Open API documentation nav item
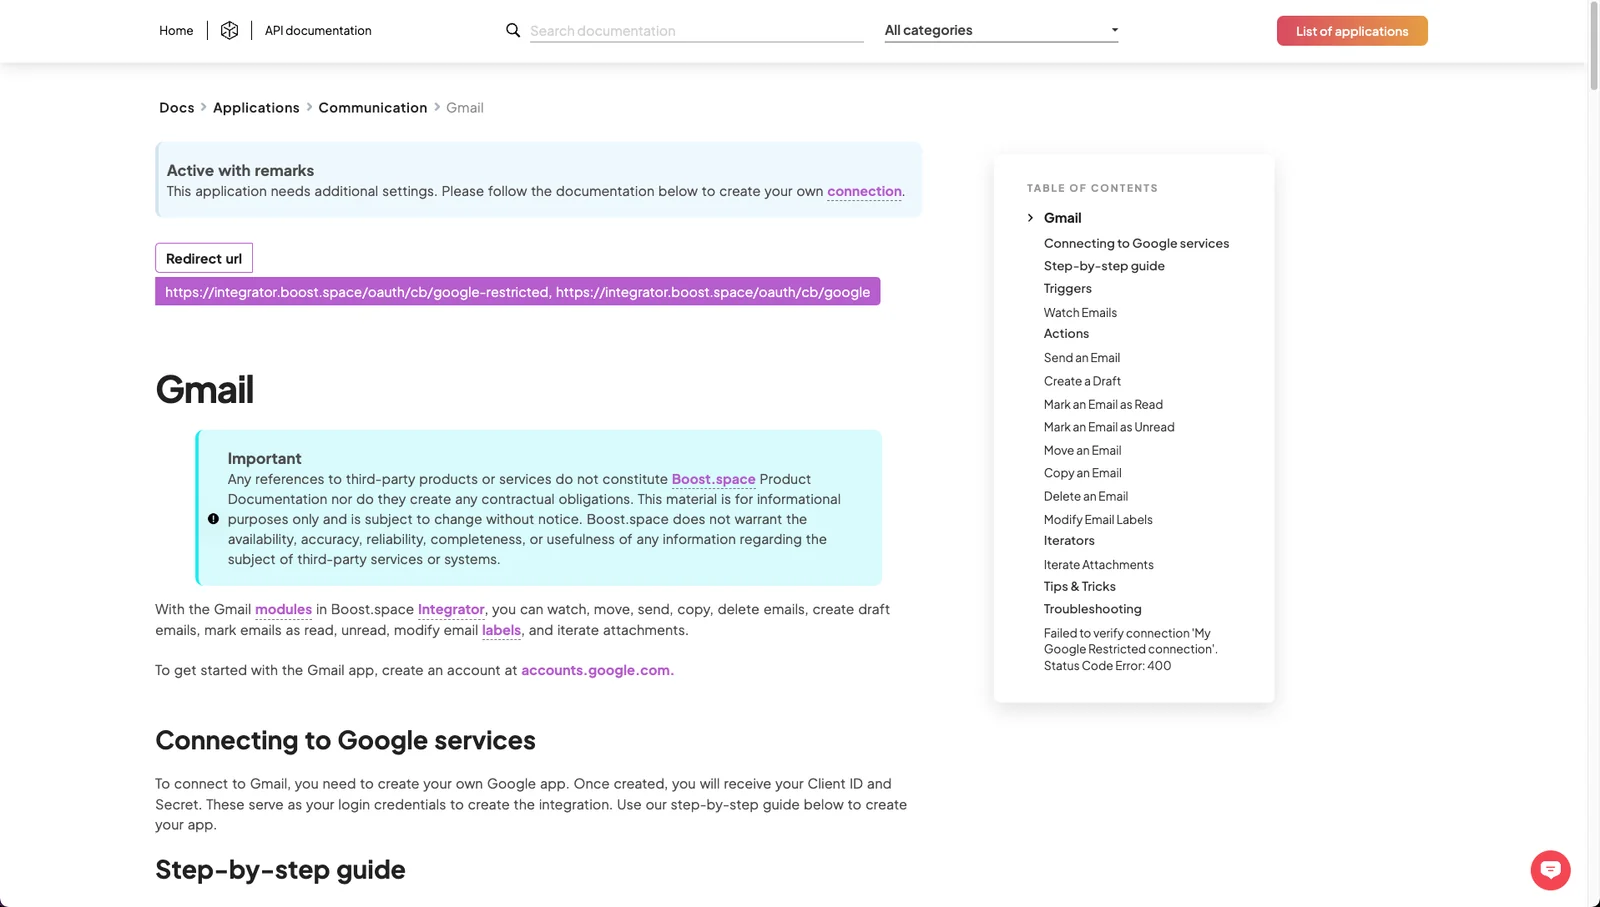The image size is (1600, 907). [x=318, y=31]
